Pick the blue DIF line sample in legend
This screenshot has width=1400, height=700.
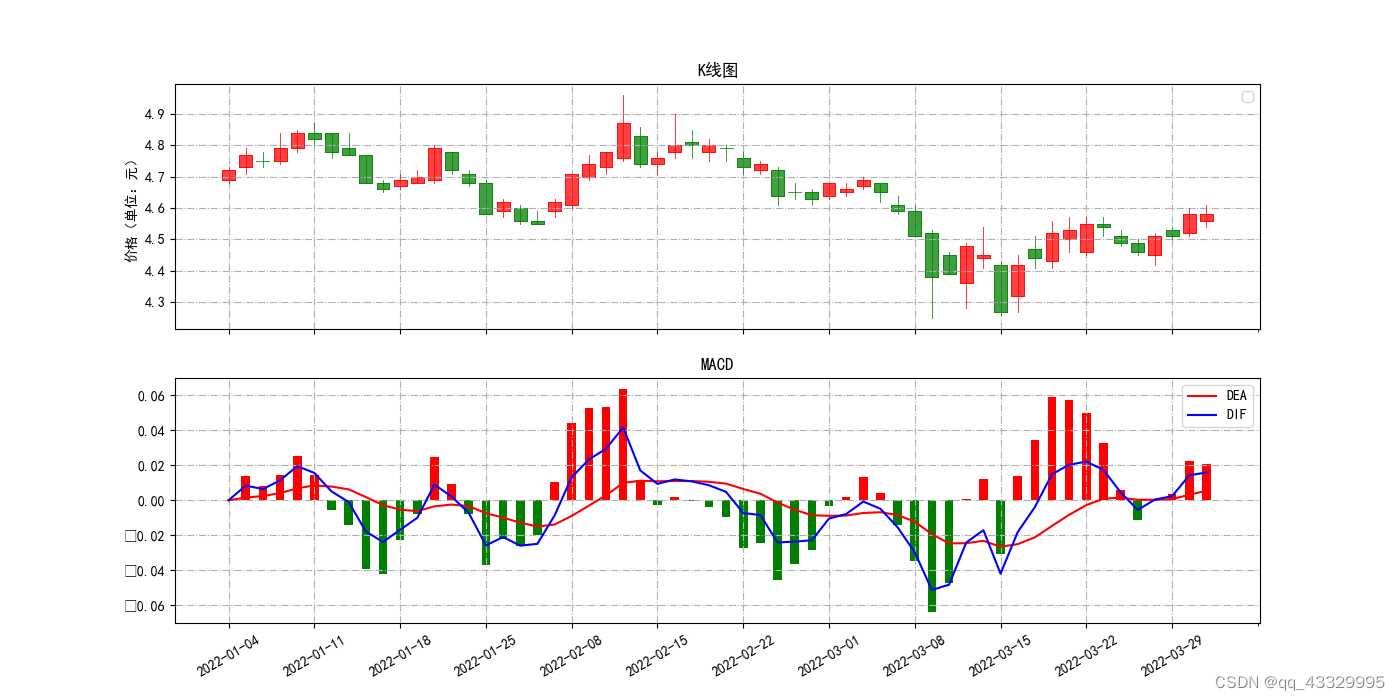pyautogui.click(x=1203, y=414)
